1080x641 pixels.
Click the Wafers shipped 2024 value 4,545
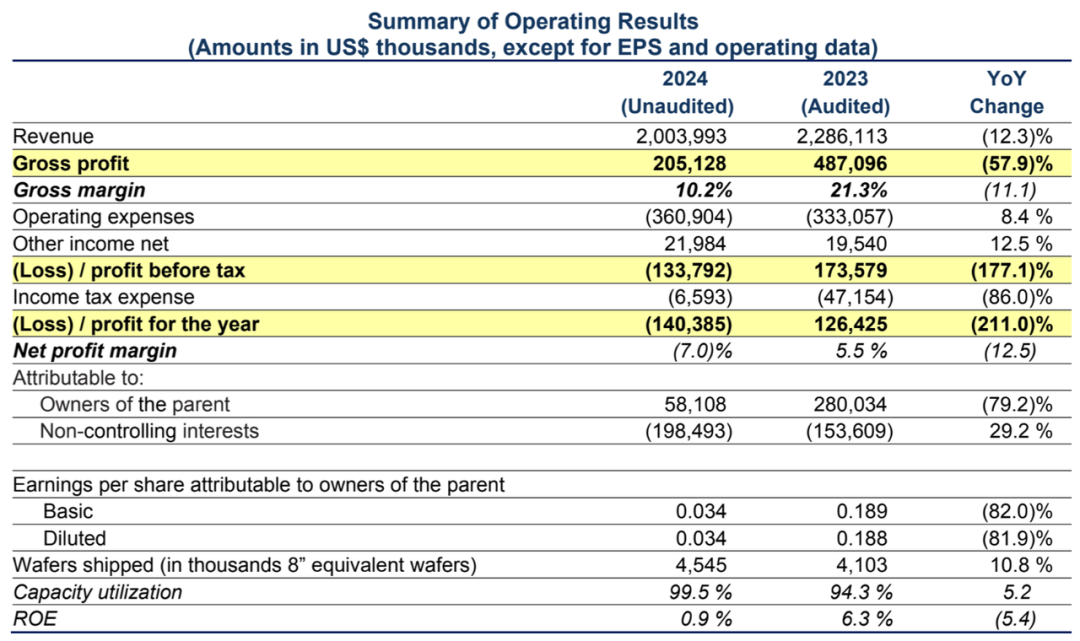[x=700, y=565]
